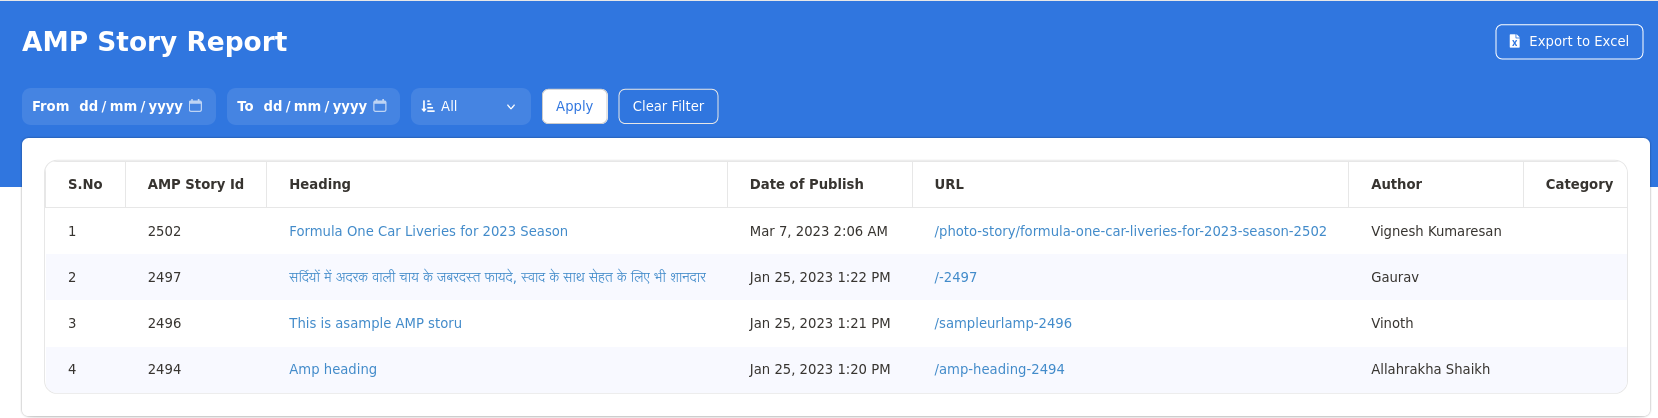Screen dimensions: 1658x418
Task: Open the To date calendar picker icon
Action: coord(380,106)
